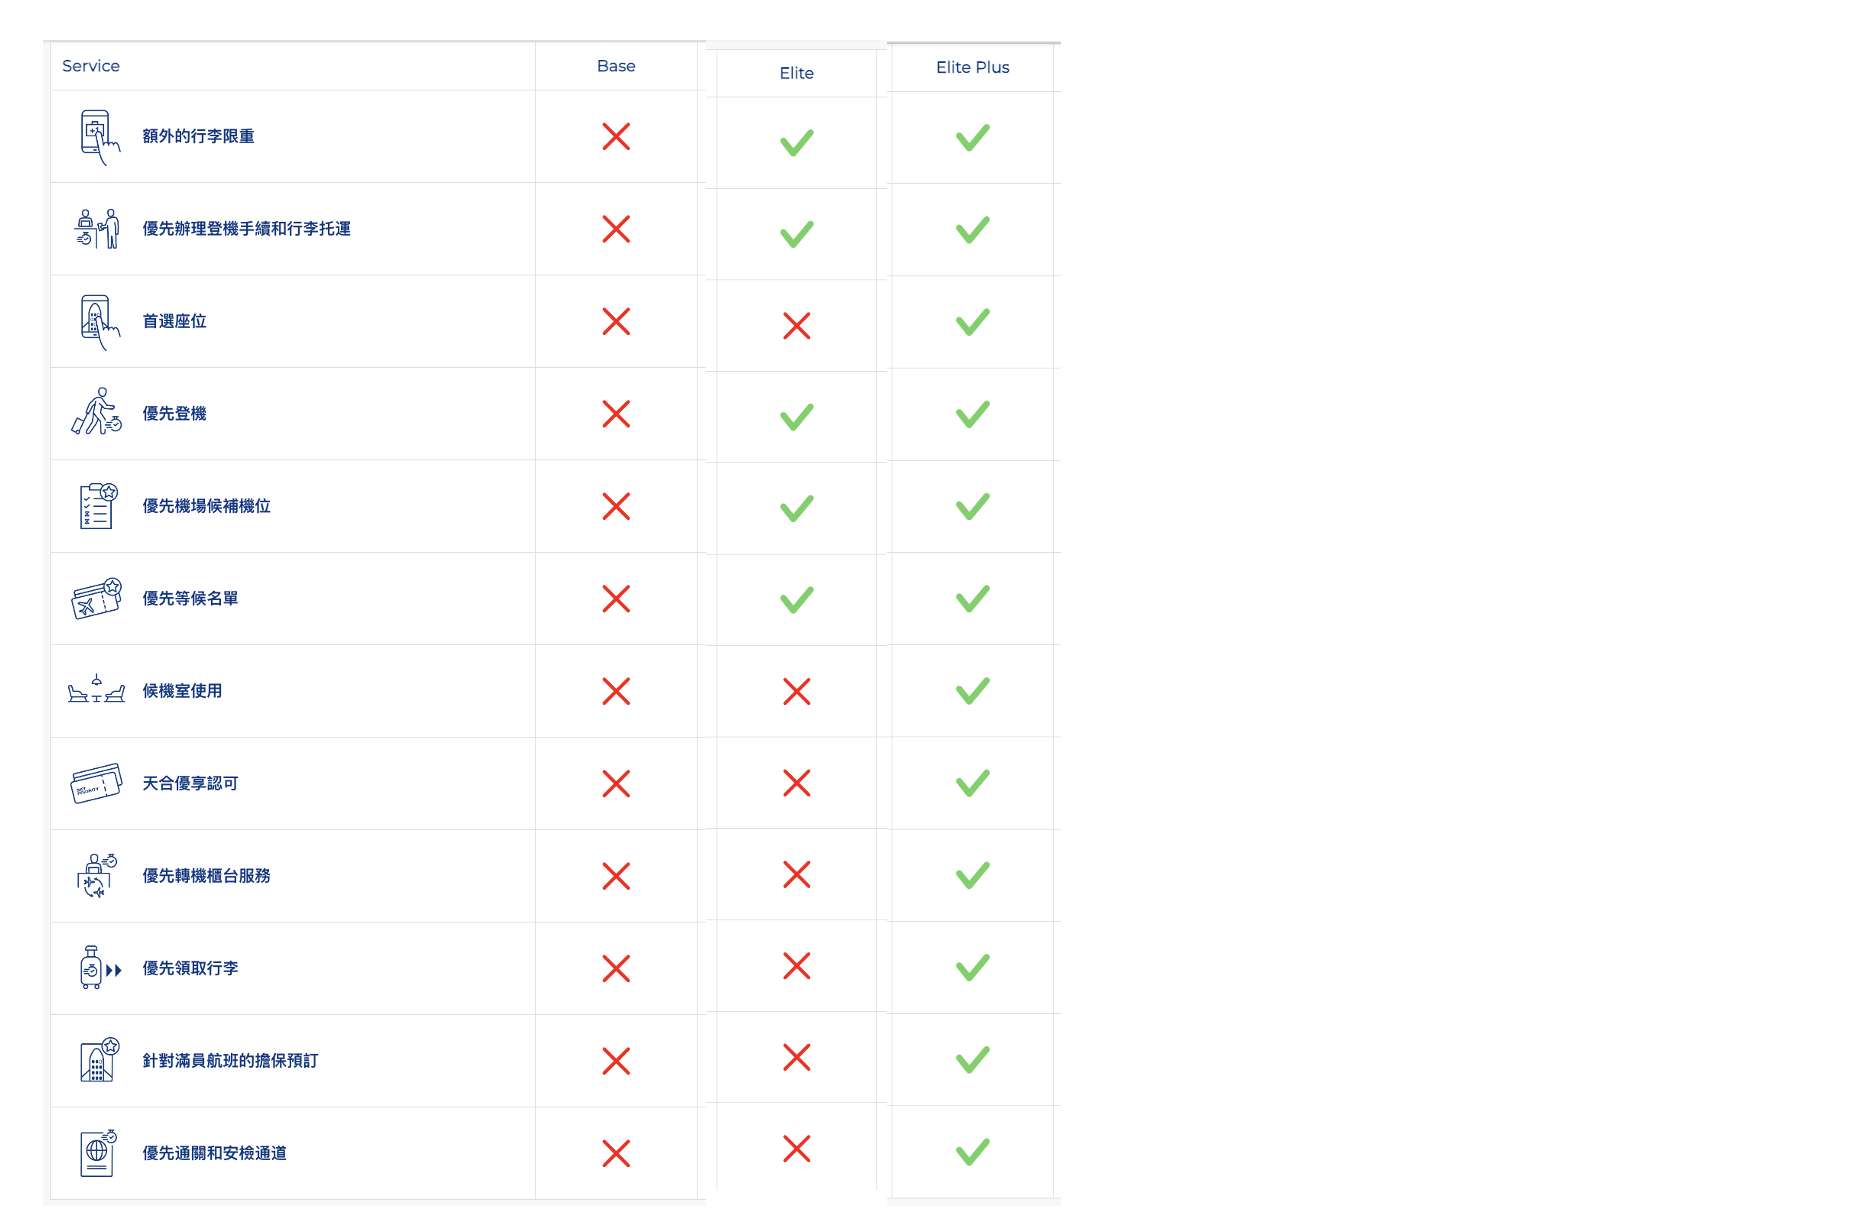Image resolution: width=1856 pixels, height=1220 pixels.
Task: Click Base red cross for 優先等候名單
Action: click(x=616, y=599)
